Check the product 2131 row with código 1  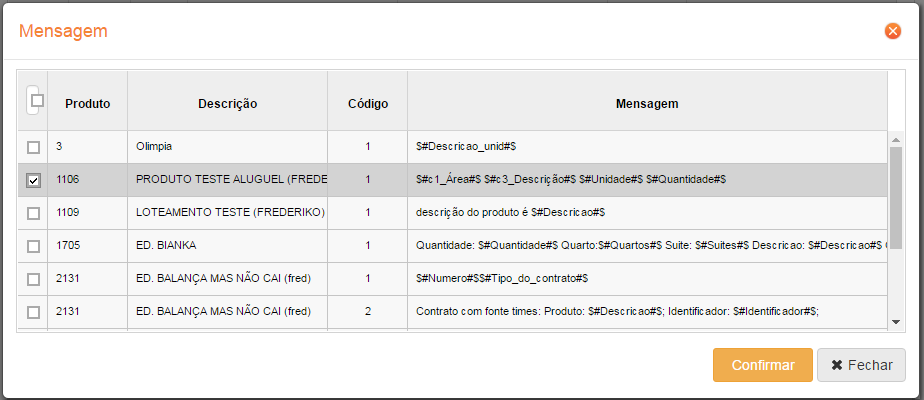pos(33,279)
